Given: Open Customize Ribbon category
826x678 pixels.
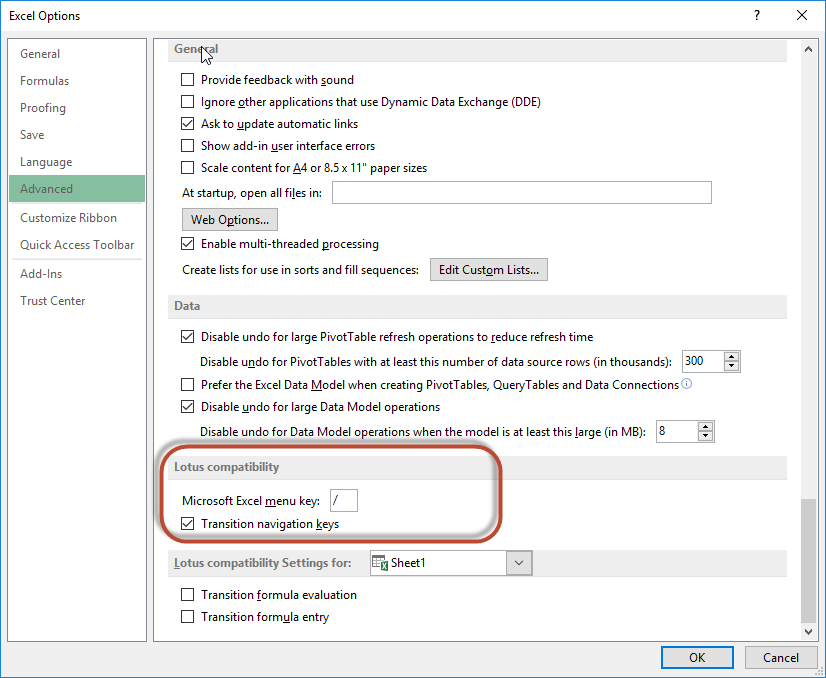Looking at the screenshot, I should click(x=77, y=218).
